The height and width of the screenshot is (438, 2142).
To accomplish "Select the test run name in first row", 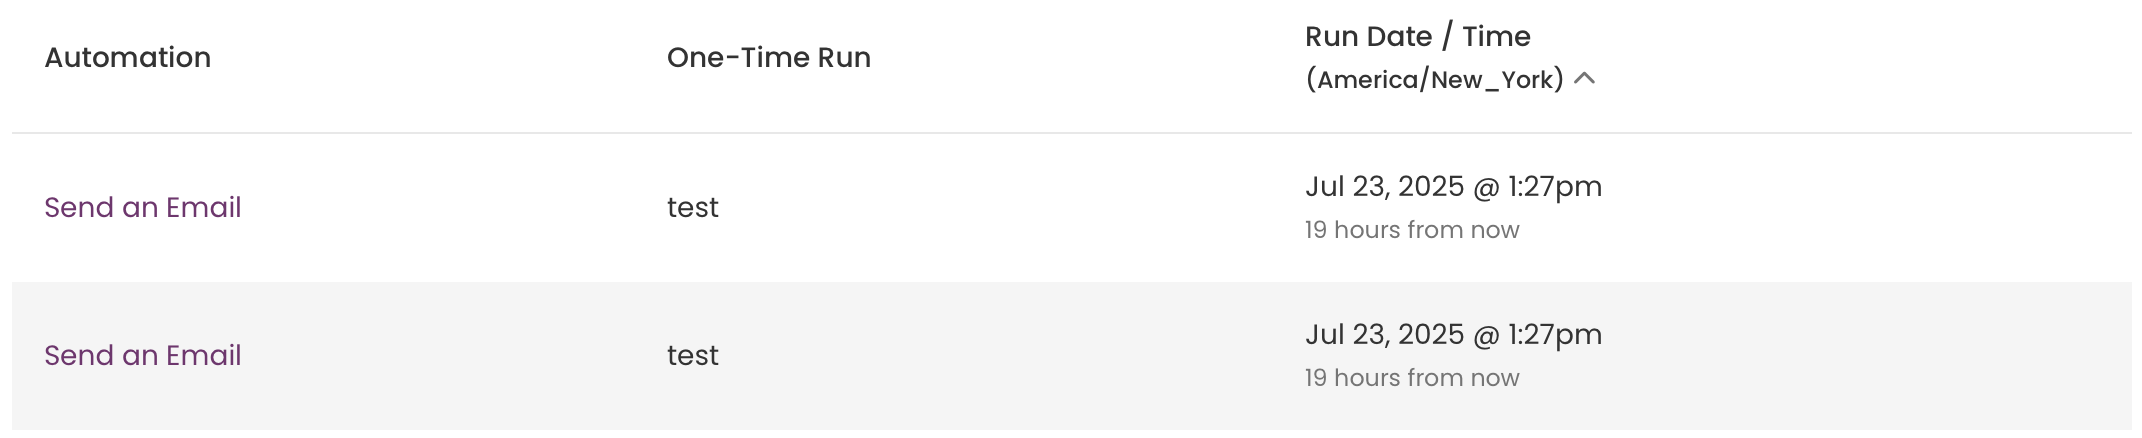I will pos(693,208).
